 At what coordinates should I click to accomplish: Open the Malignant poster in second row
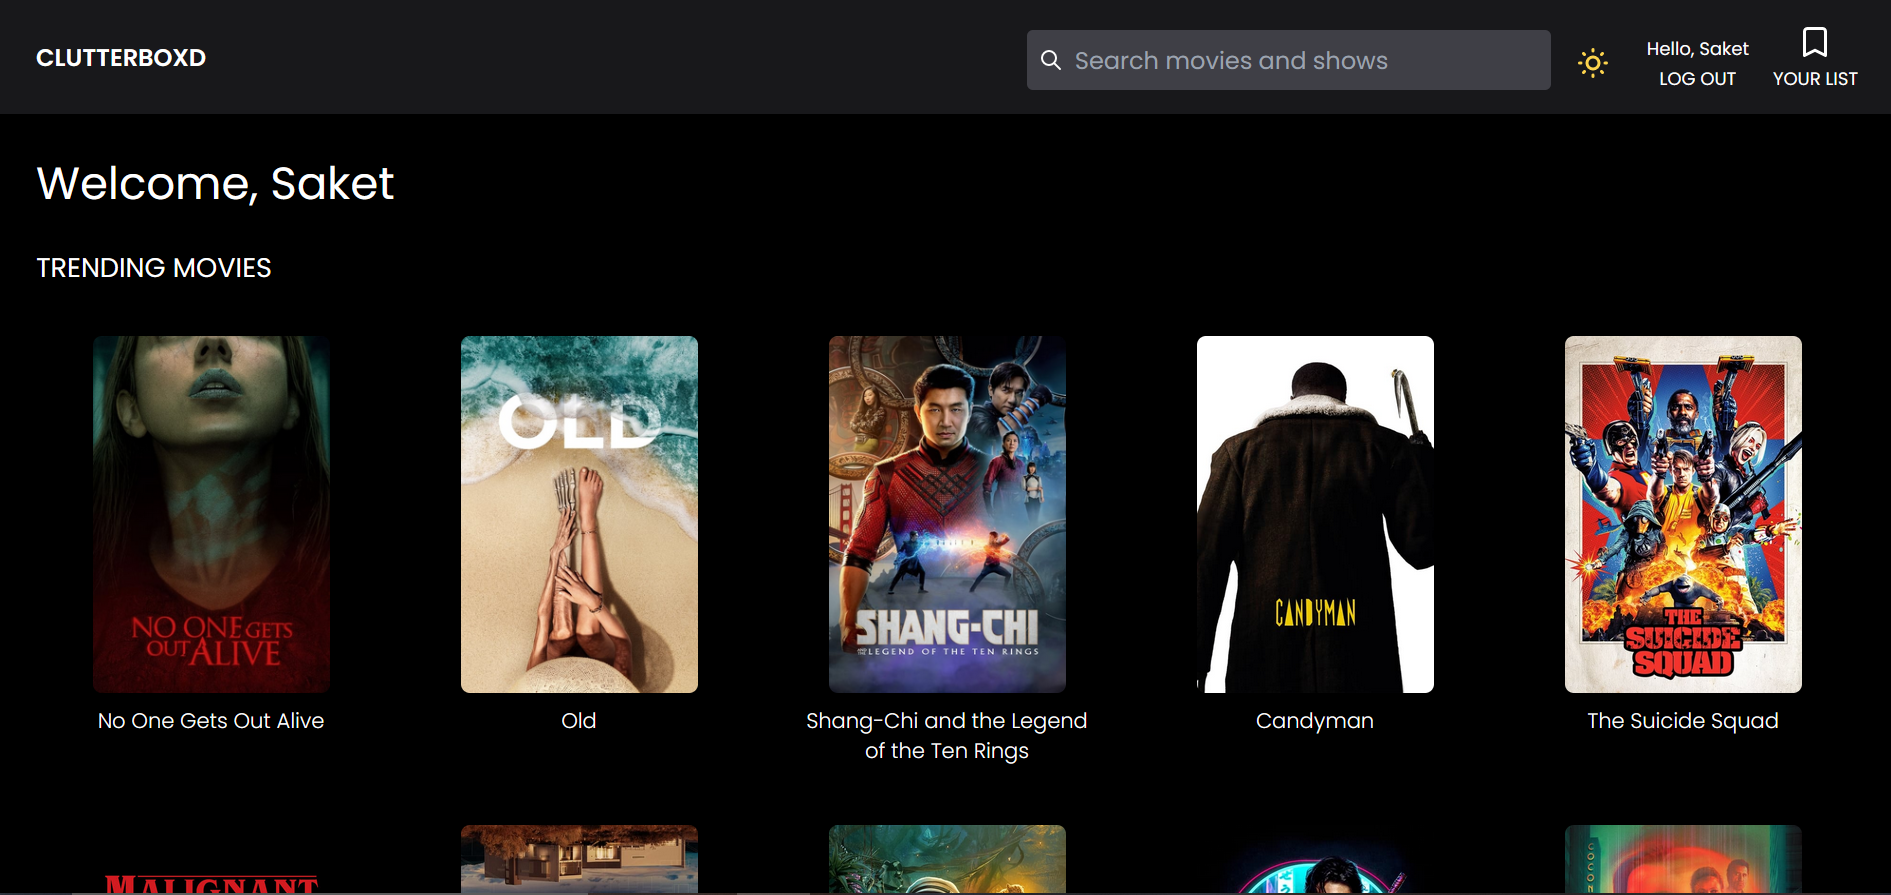coord(211,860)
